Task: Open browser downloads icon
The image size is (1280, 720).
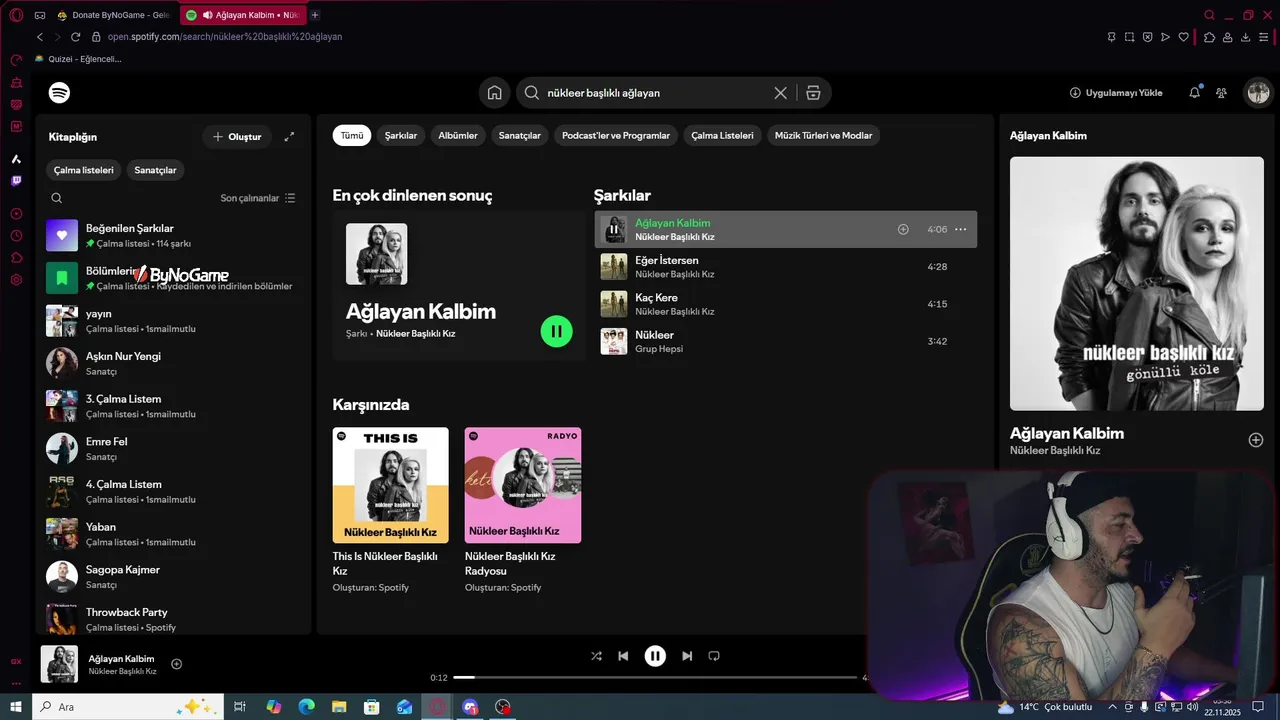Action: tap(1246, 37)
